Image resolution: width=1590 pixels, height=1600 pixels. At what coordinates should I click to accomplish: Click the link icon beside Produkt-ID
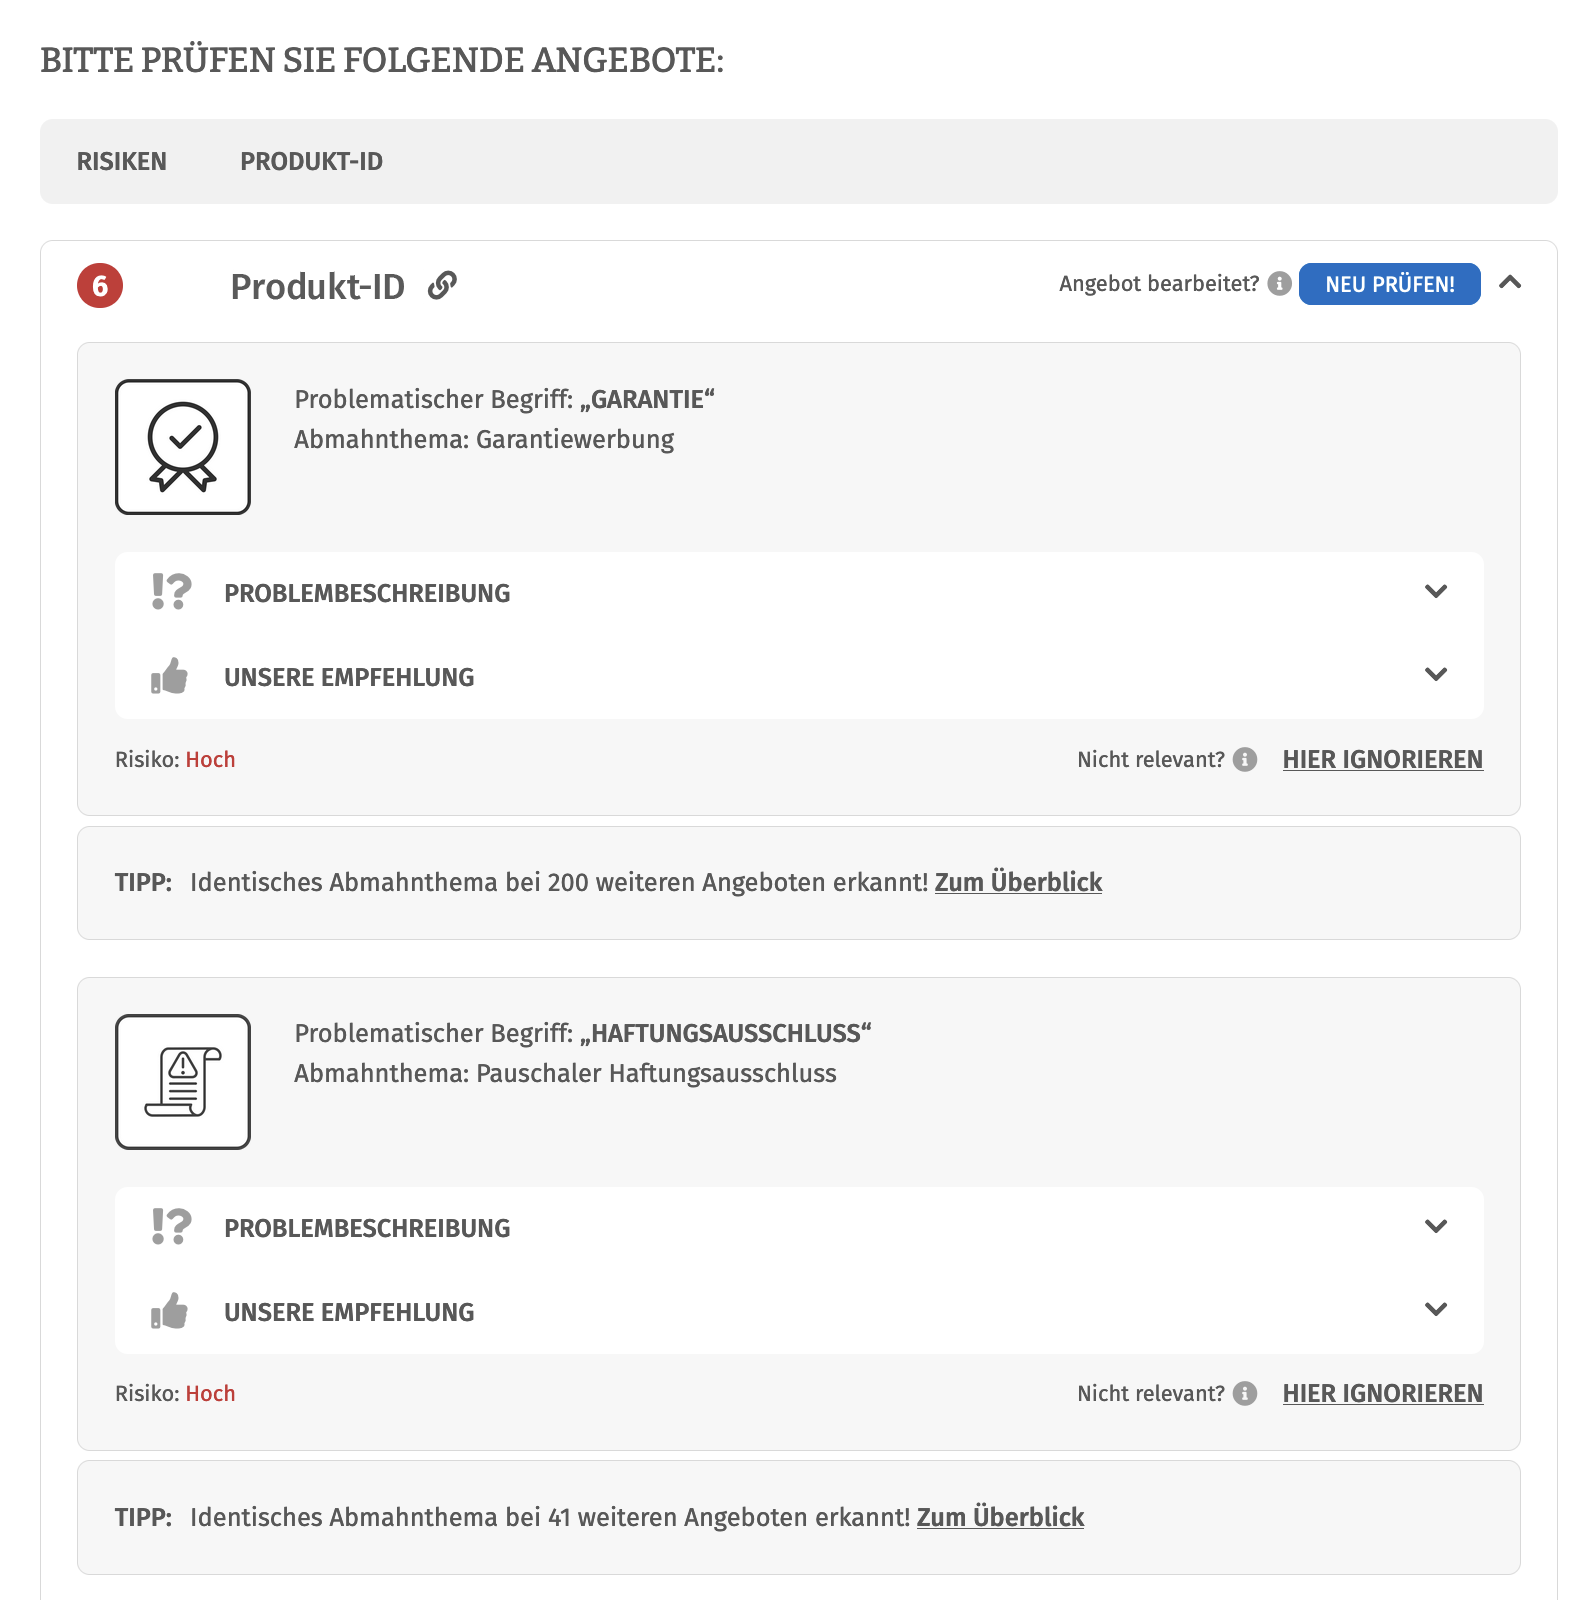pos(442,286)
